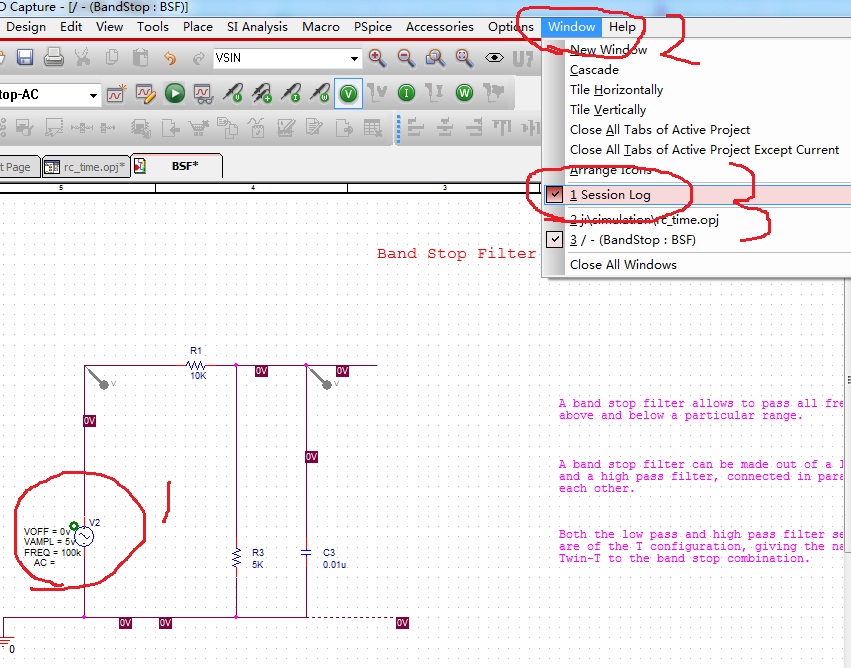The width and height of the screenshot is (851, 668).
Task: Switch to the BSF* schematic tab
Action: [x=177, y=166]
